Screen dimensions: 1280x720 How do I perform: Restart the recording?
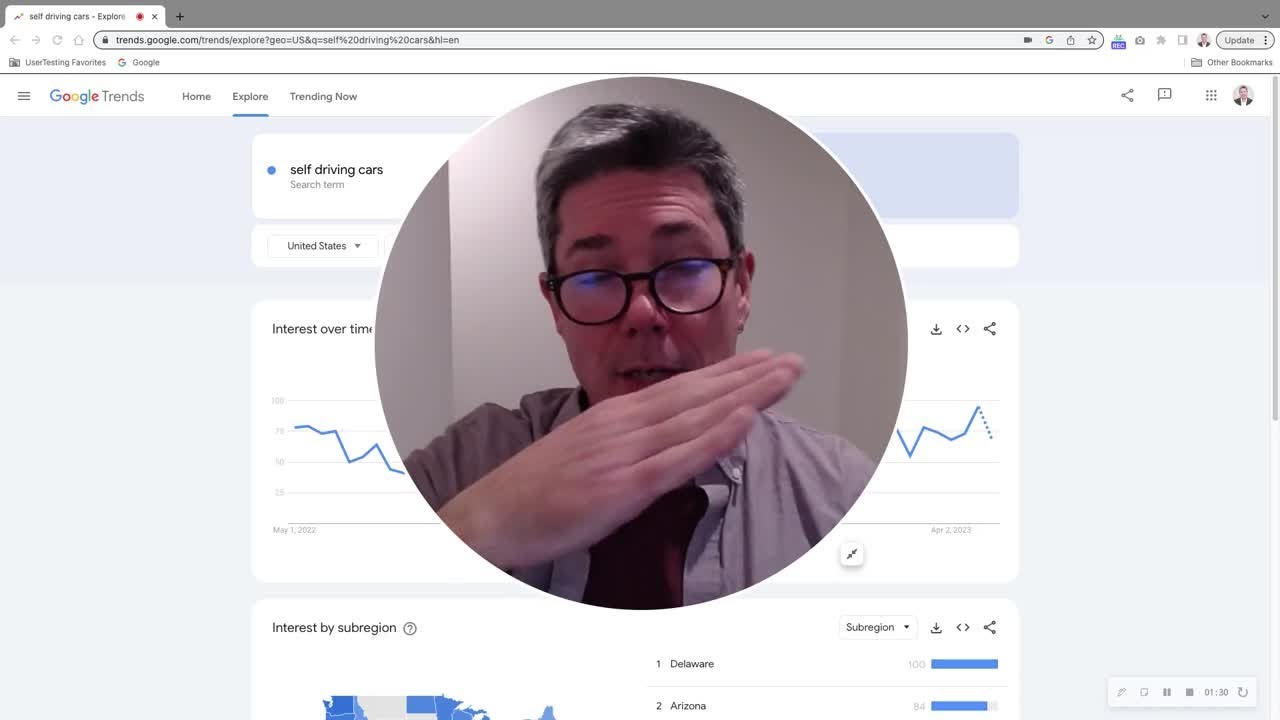coord(1243,692)
